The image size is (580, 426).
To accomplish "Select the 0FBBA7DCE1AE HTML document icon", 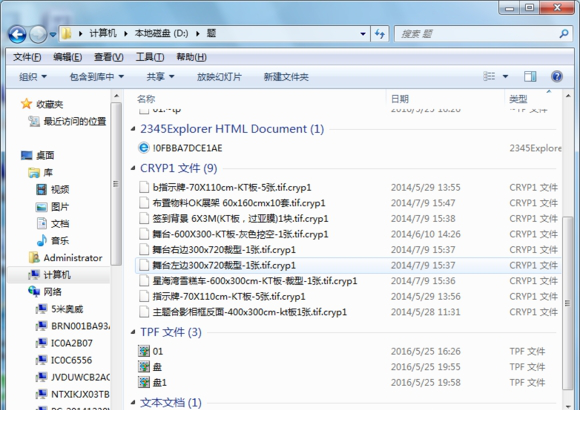I will [144, 148].
